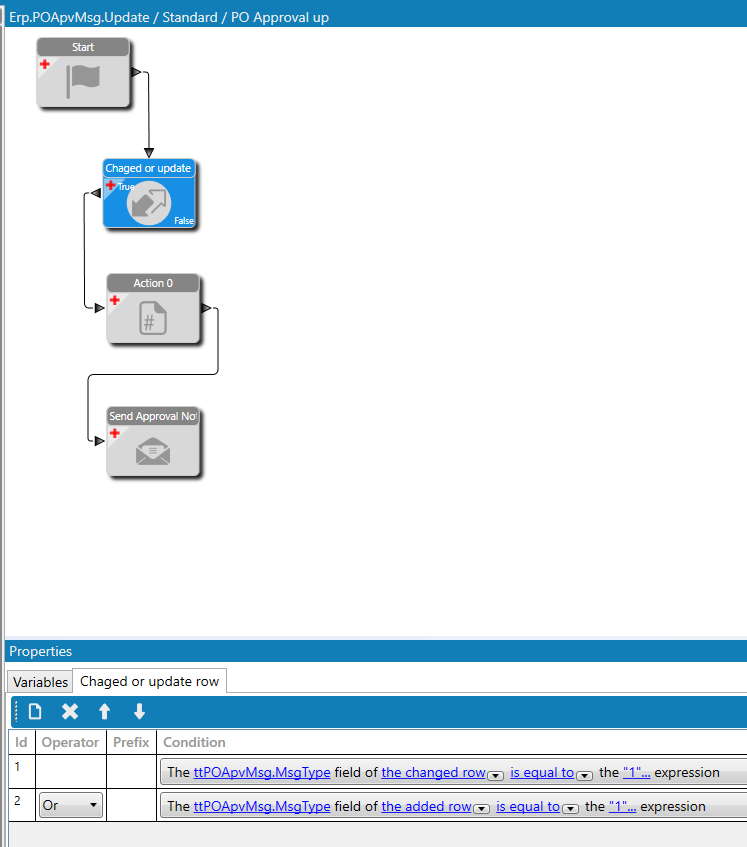Delete condition with the X icon
Screen dimensions: 747x847
[x=70, y=711]
